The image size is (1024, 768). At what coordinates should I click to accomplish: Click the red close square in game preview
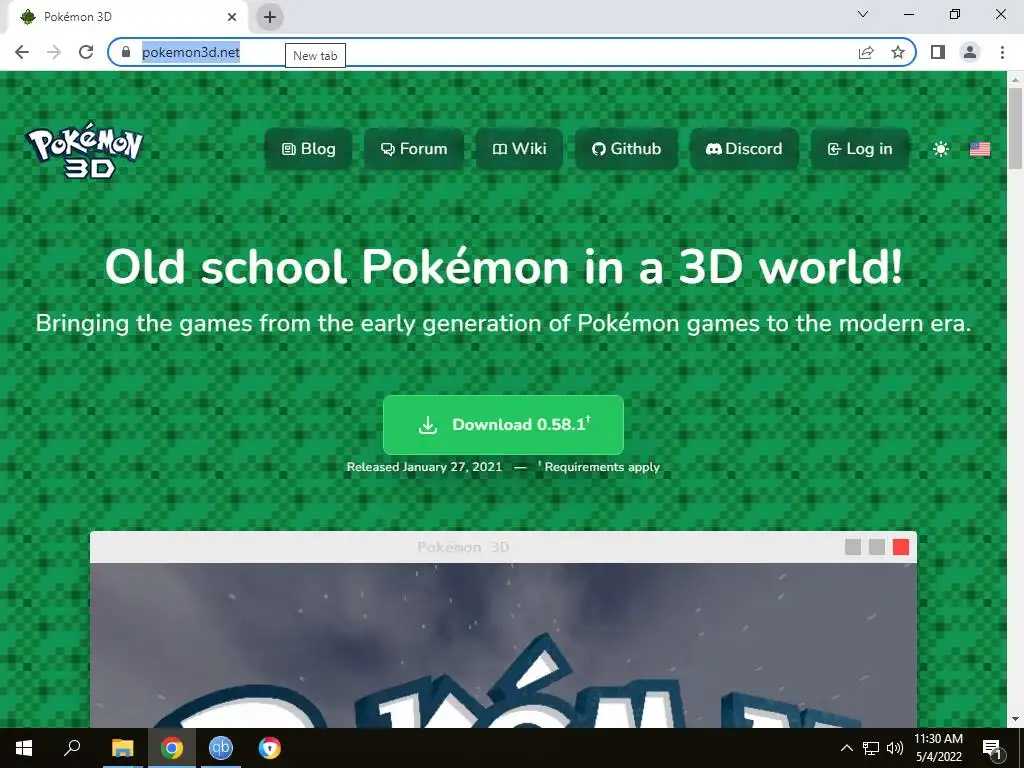901,547
